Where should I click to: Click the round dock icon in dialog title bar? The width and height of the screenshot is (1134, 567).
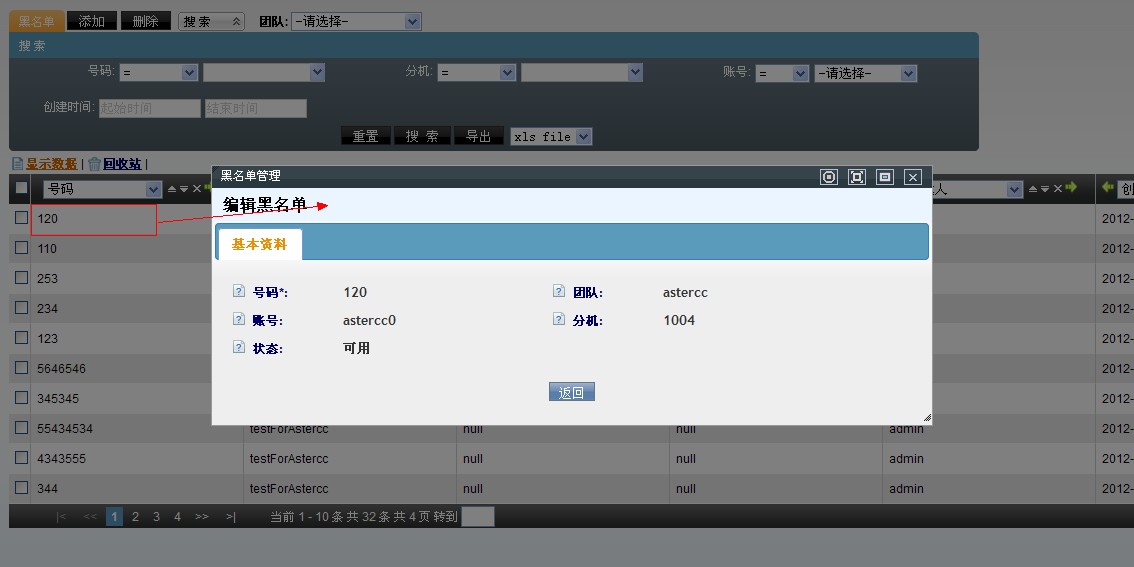[x=828, y=177]
